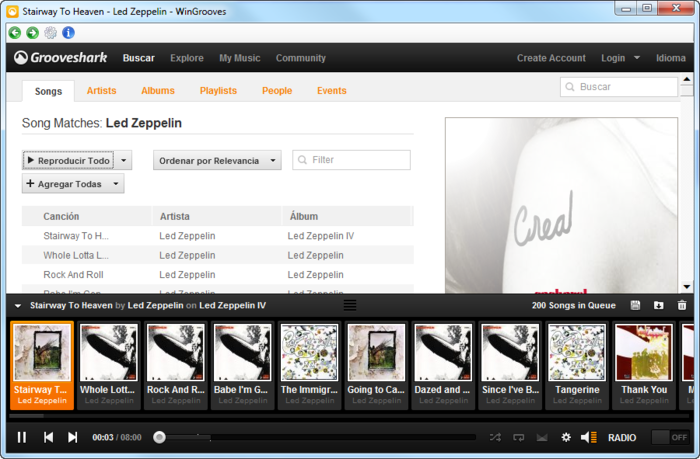Select the Songs tab
Screen dimensions: 700x459
point(48,91)
